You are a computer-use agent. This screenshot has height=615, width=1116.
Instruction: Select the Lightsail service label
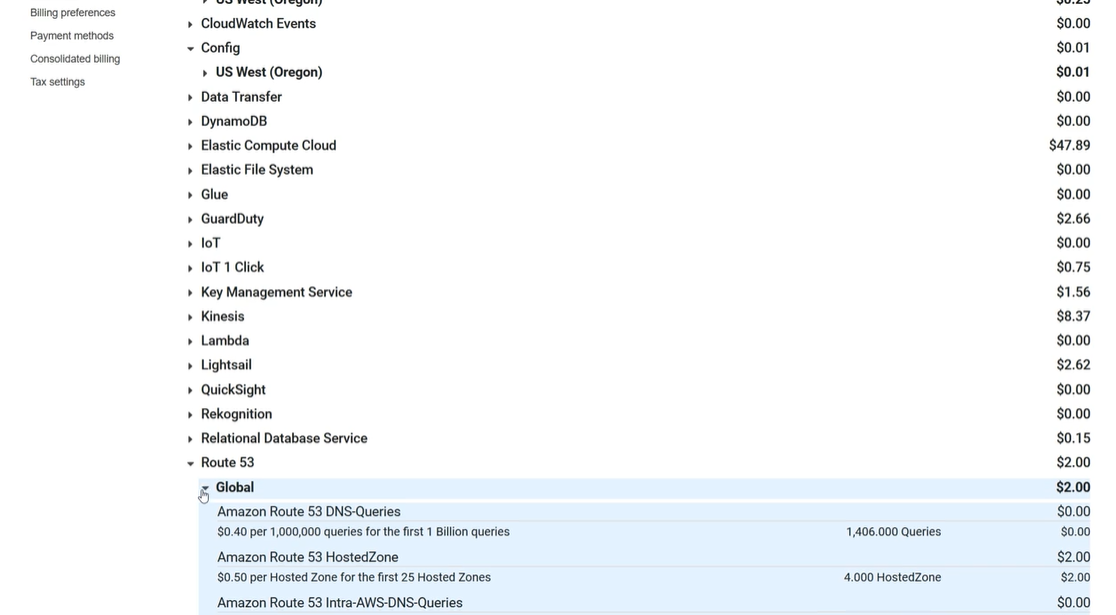click(226, 365)
